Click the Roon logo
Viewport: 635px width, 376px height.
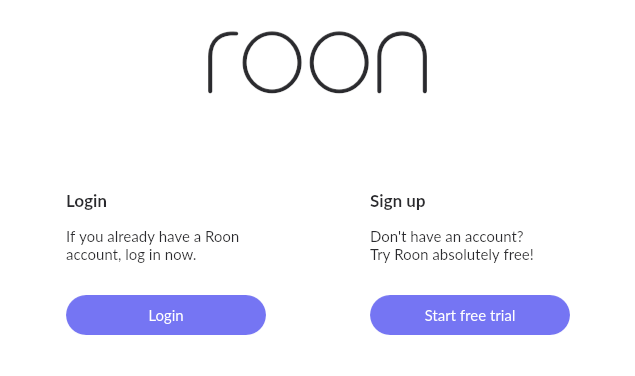tap(318, 62)
